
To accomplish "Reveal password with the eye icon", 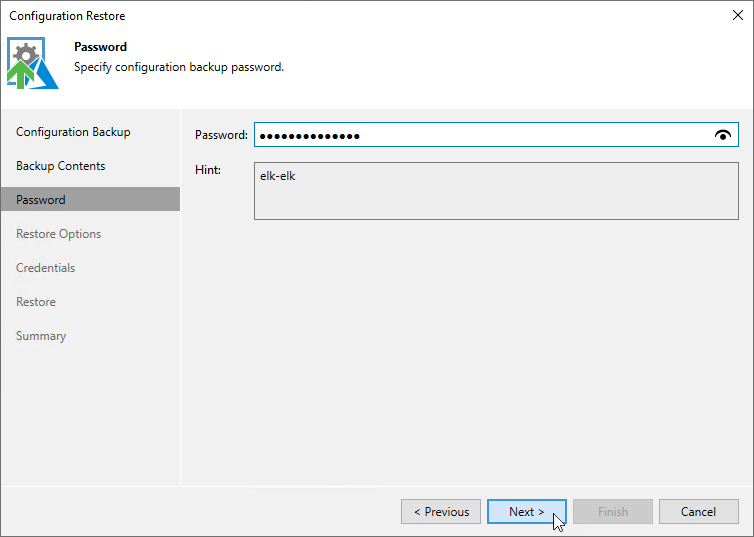I will [723, 135].
